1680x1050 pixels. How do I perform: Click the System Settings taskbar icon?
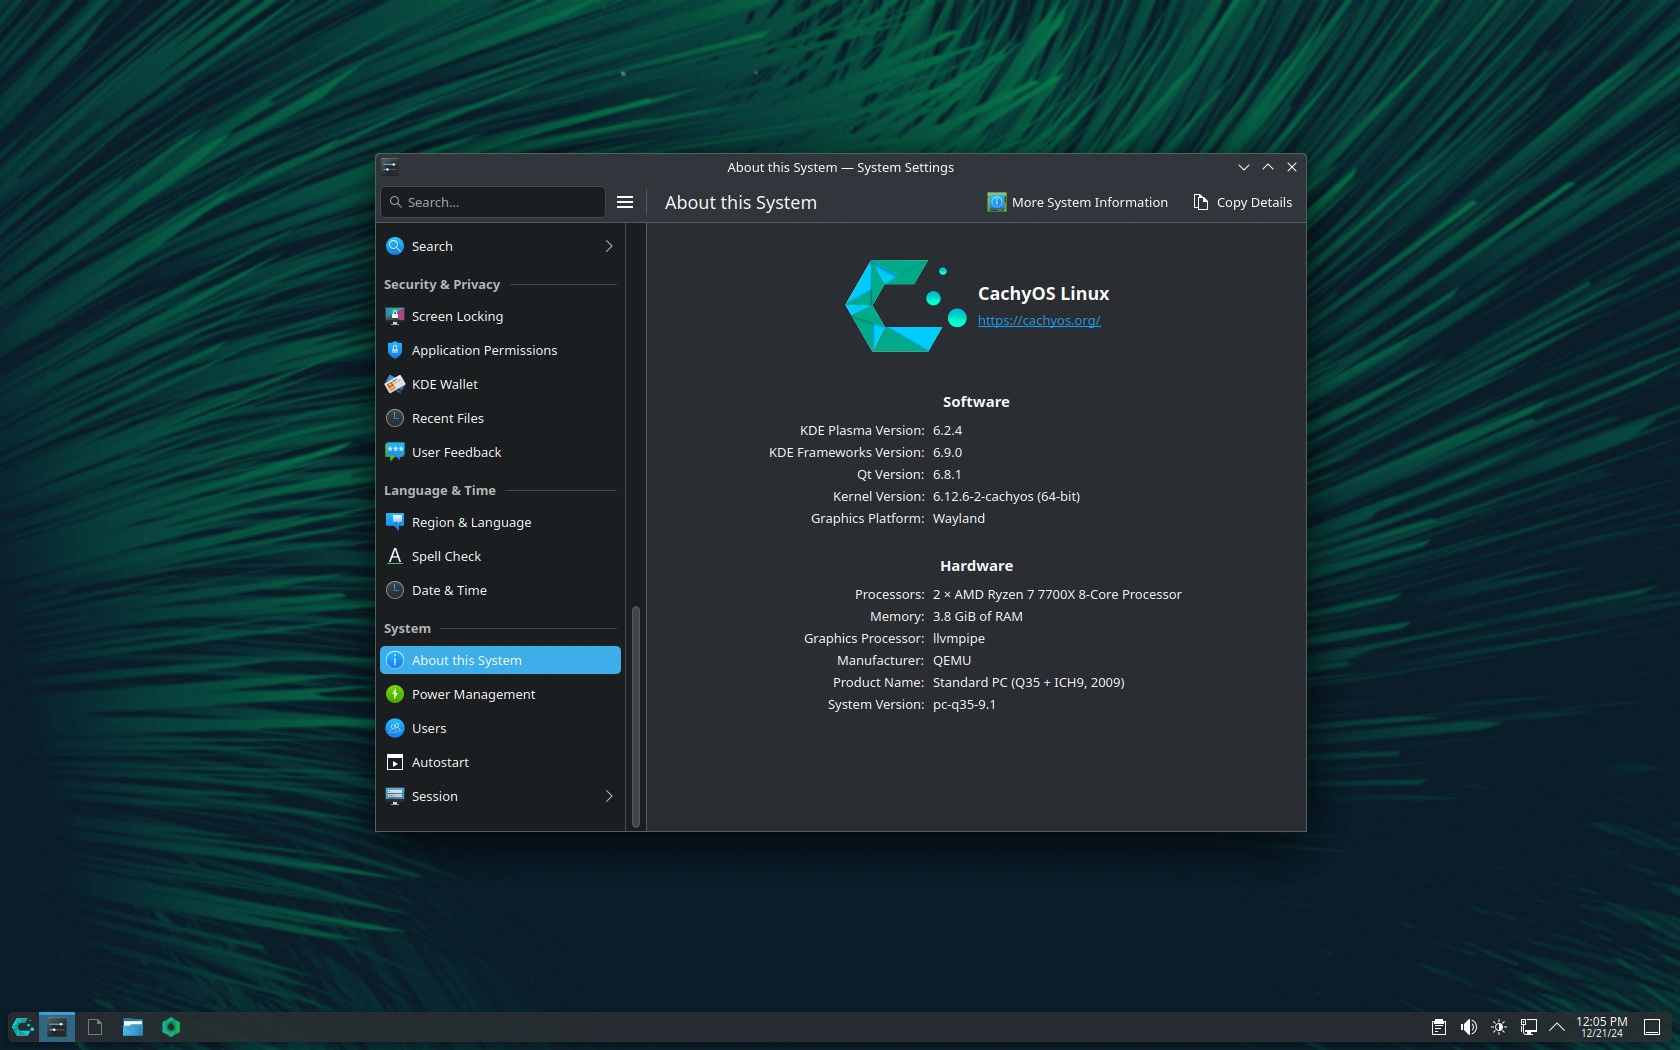click(x=57, y=1027)
